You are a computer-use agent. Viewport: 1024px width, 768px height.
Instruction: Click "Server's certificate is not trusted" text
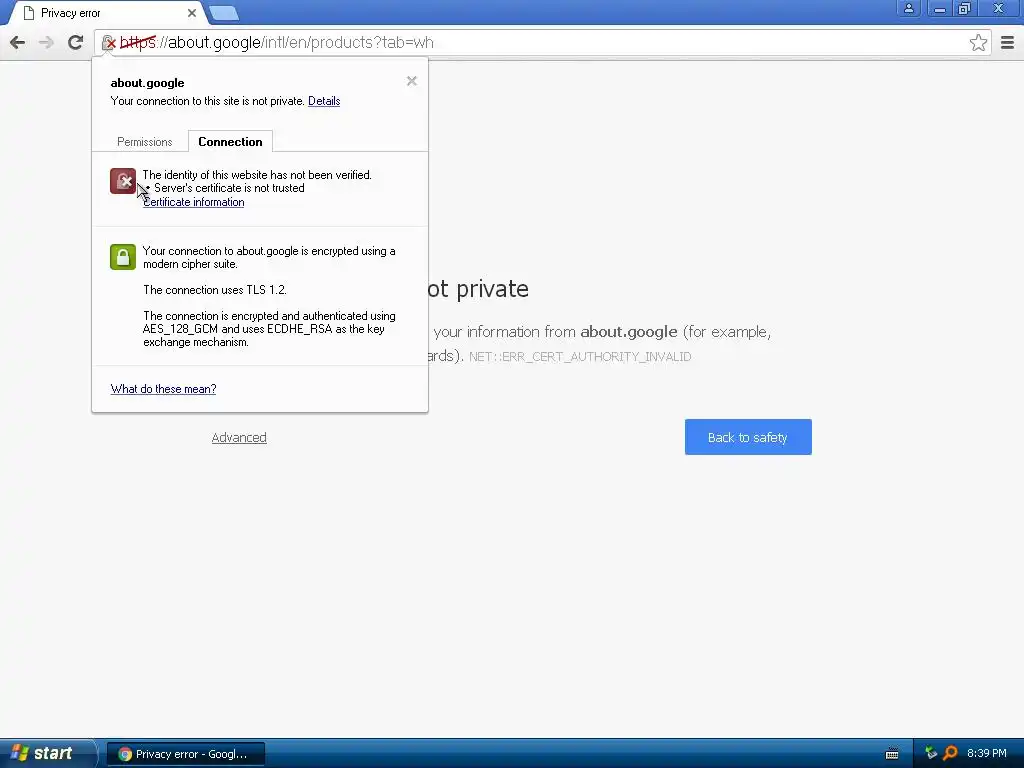point(229,188)
